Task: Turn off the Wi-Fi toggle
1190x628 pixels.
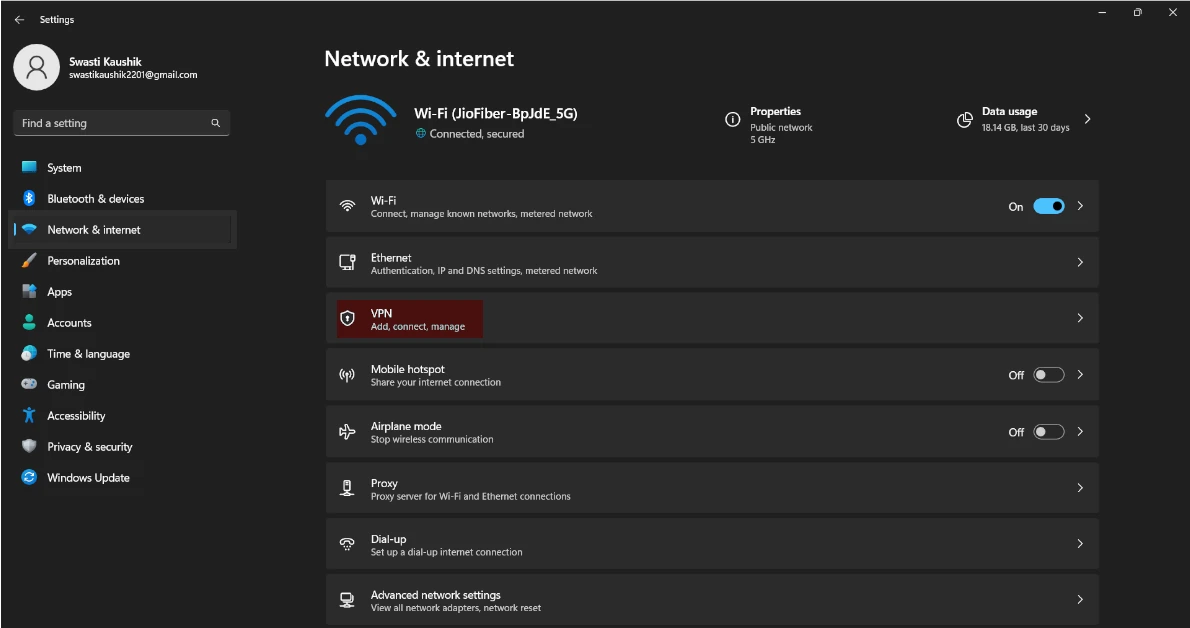Action: pyautogui.click(x=1048, y=206)
